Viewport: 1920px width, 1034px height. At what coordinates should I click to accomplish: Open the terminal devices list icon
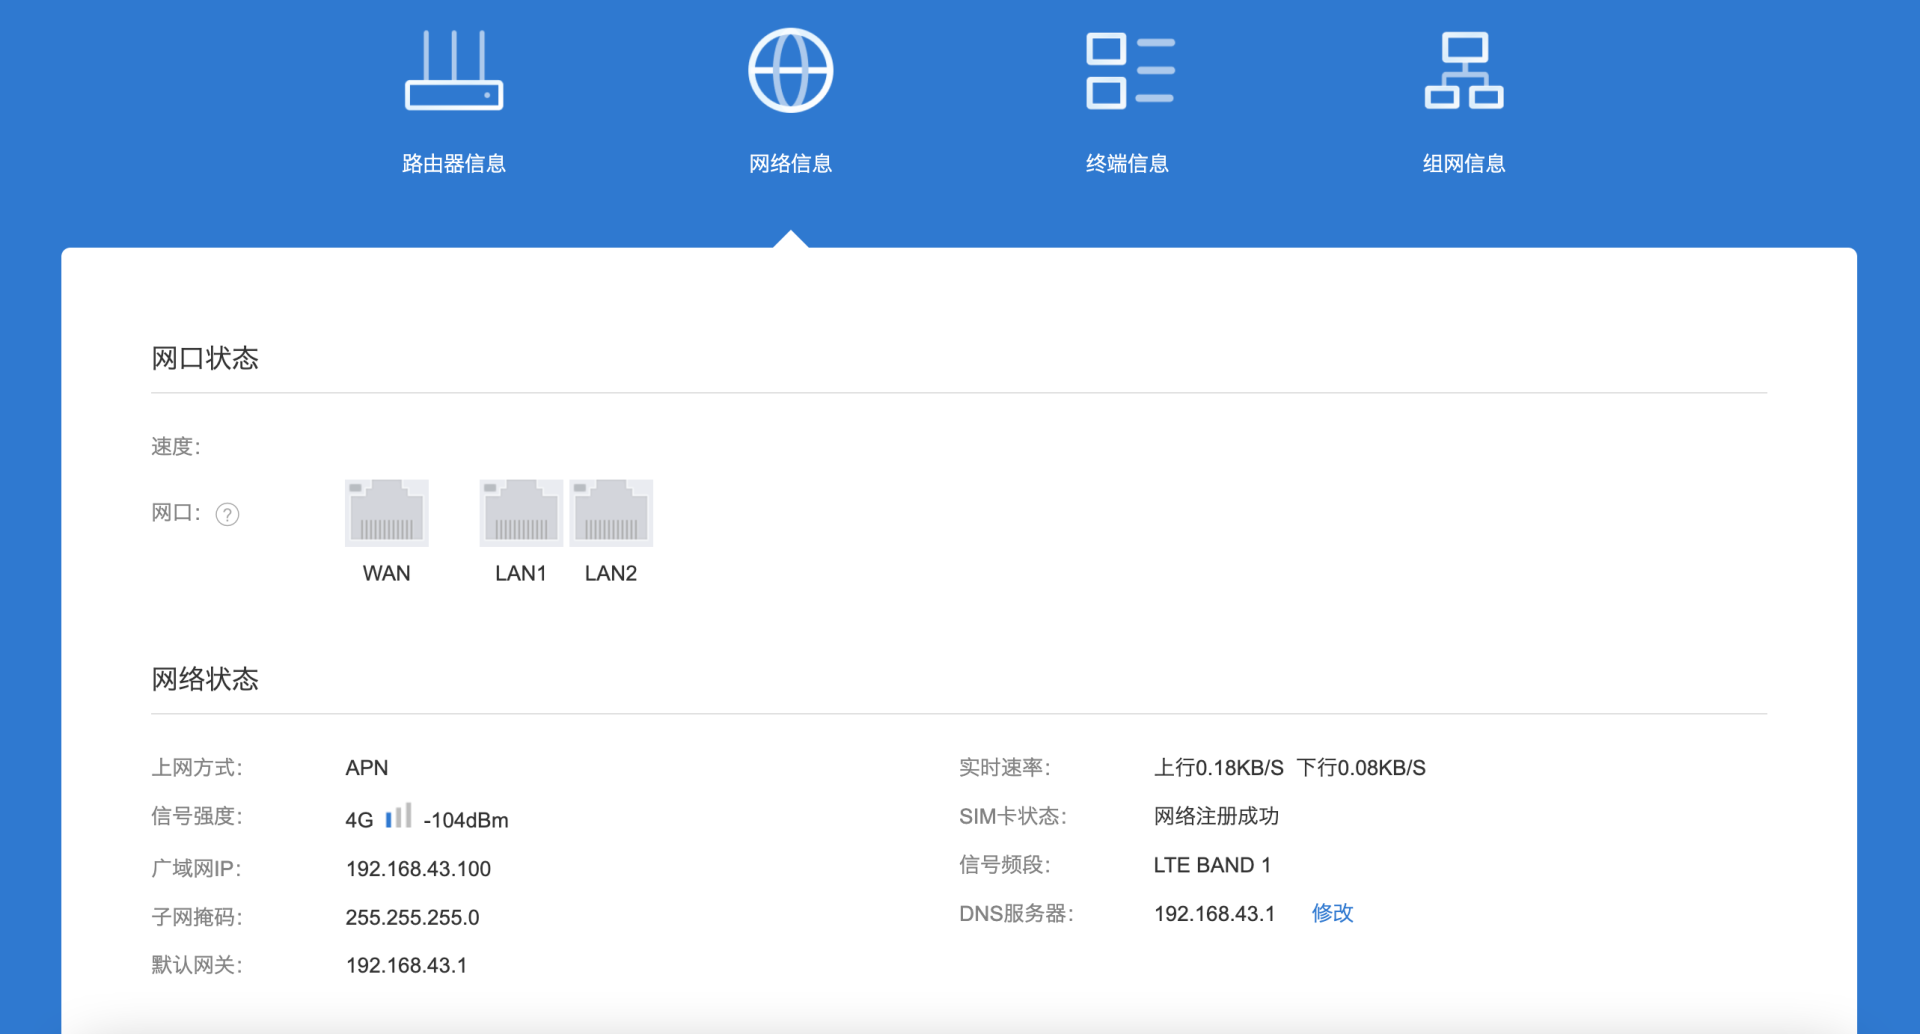pyautogui.click(x=1129, y=71)
